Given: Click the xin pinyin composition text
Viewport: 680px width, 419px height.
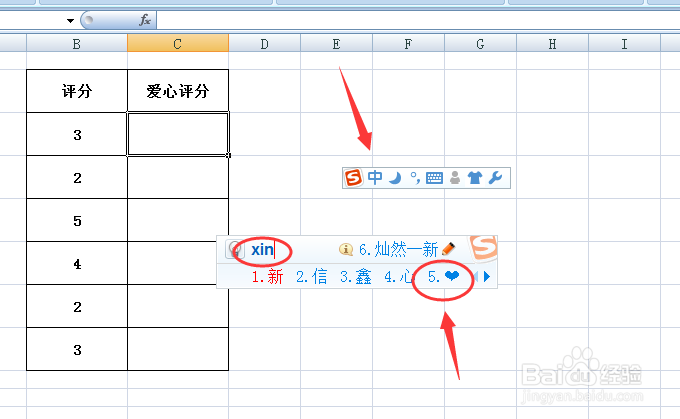Looking at the screenshot, I should [262, 249].
